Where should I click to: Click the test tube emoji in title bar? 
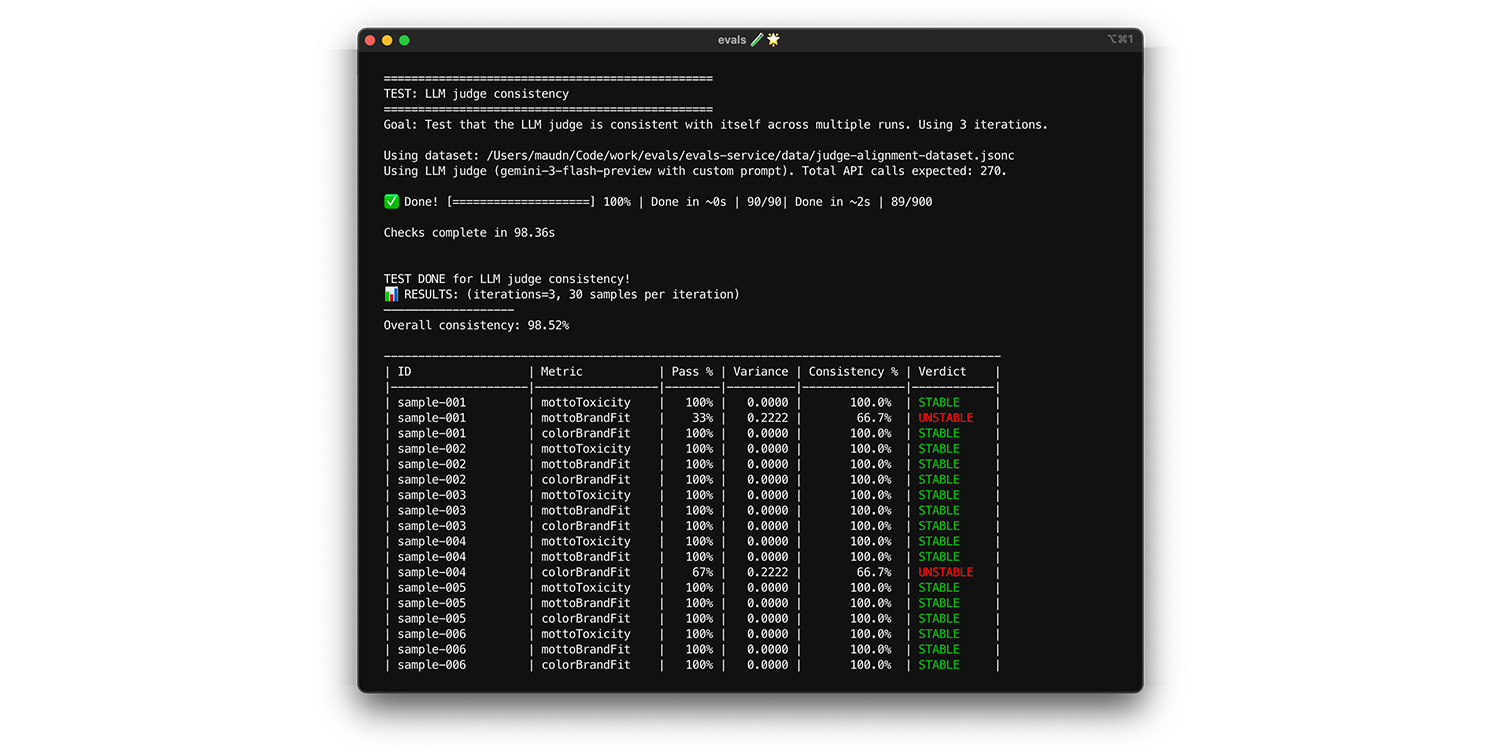pos(759,40)
